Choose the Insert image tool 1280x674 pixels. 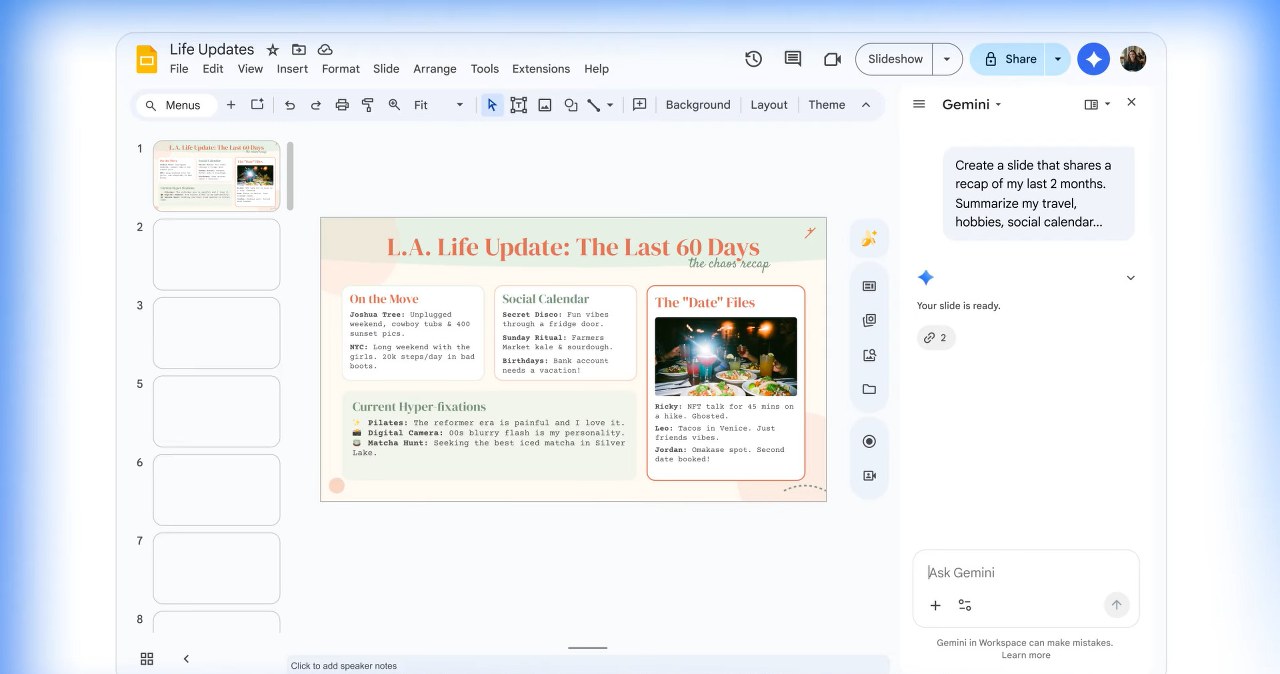click(x=544, y=104)
